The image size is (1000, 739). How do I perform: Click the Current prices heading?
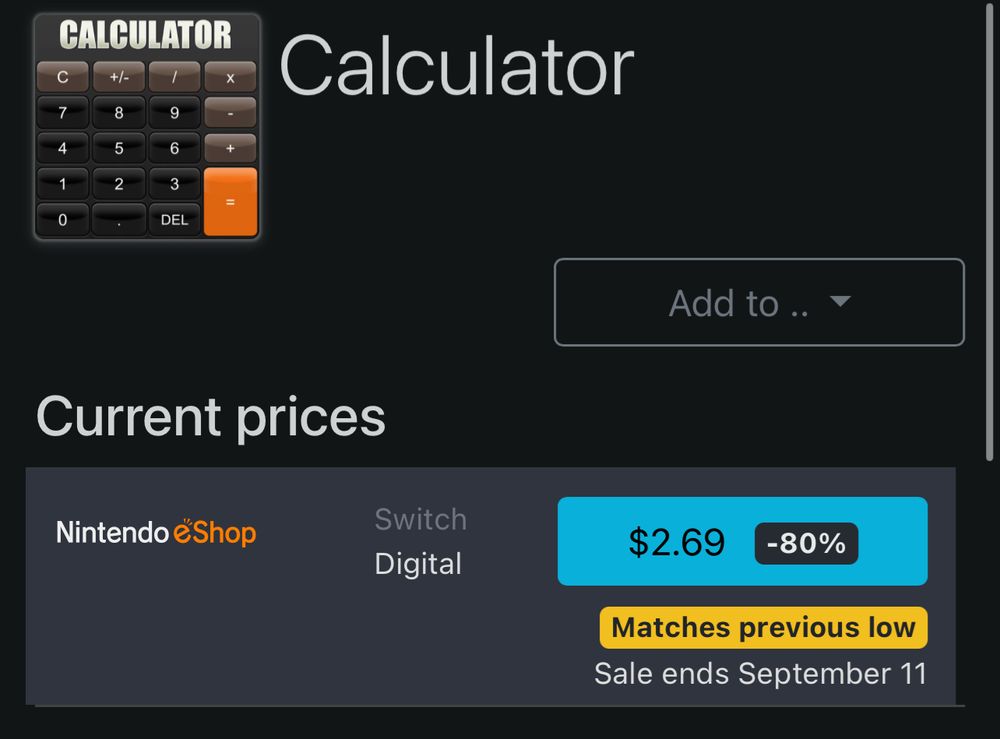pyautogui.click(x=211, y=417)
